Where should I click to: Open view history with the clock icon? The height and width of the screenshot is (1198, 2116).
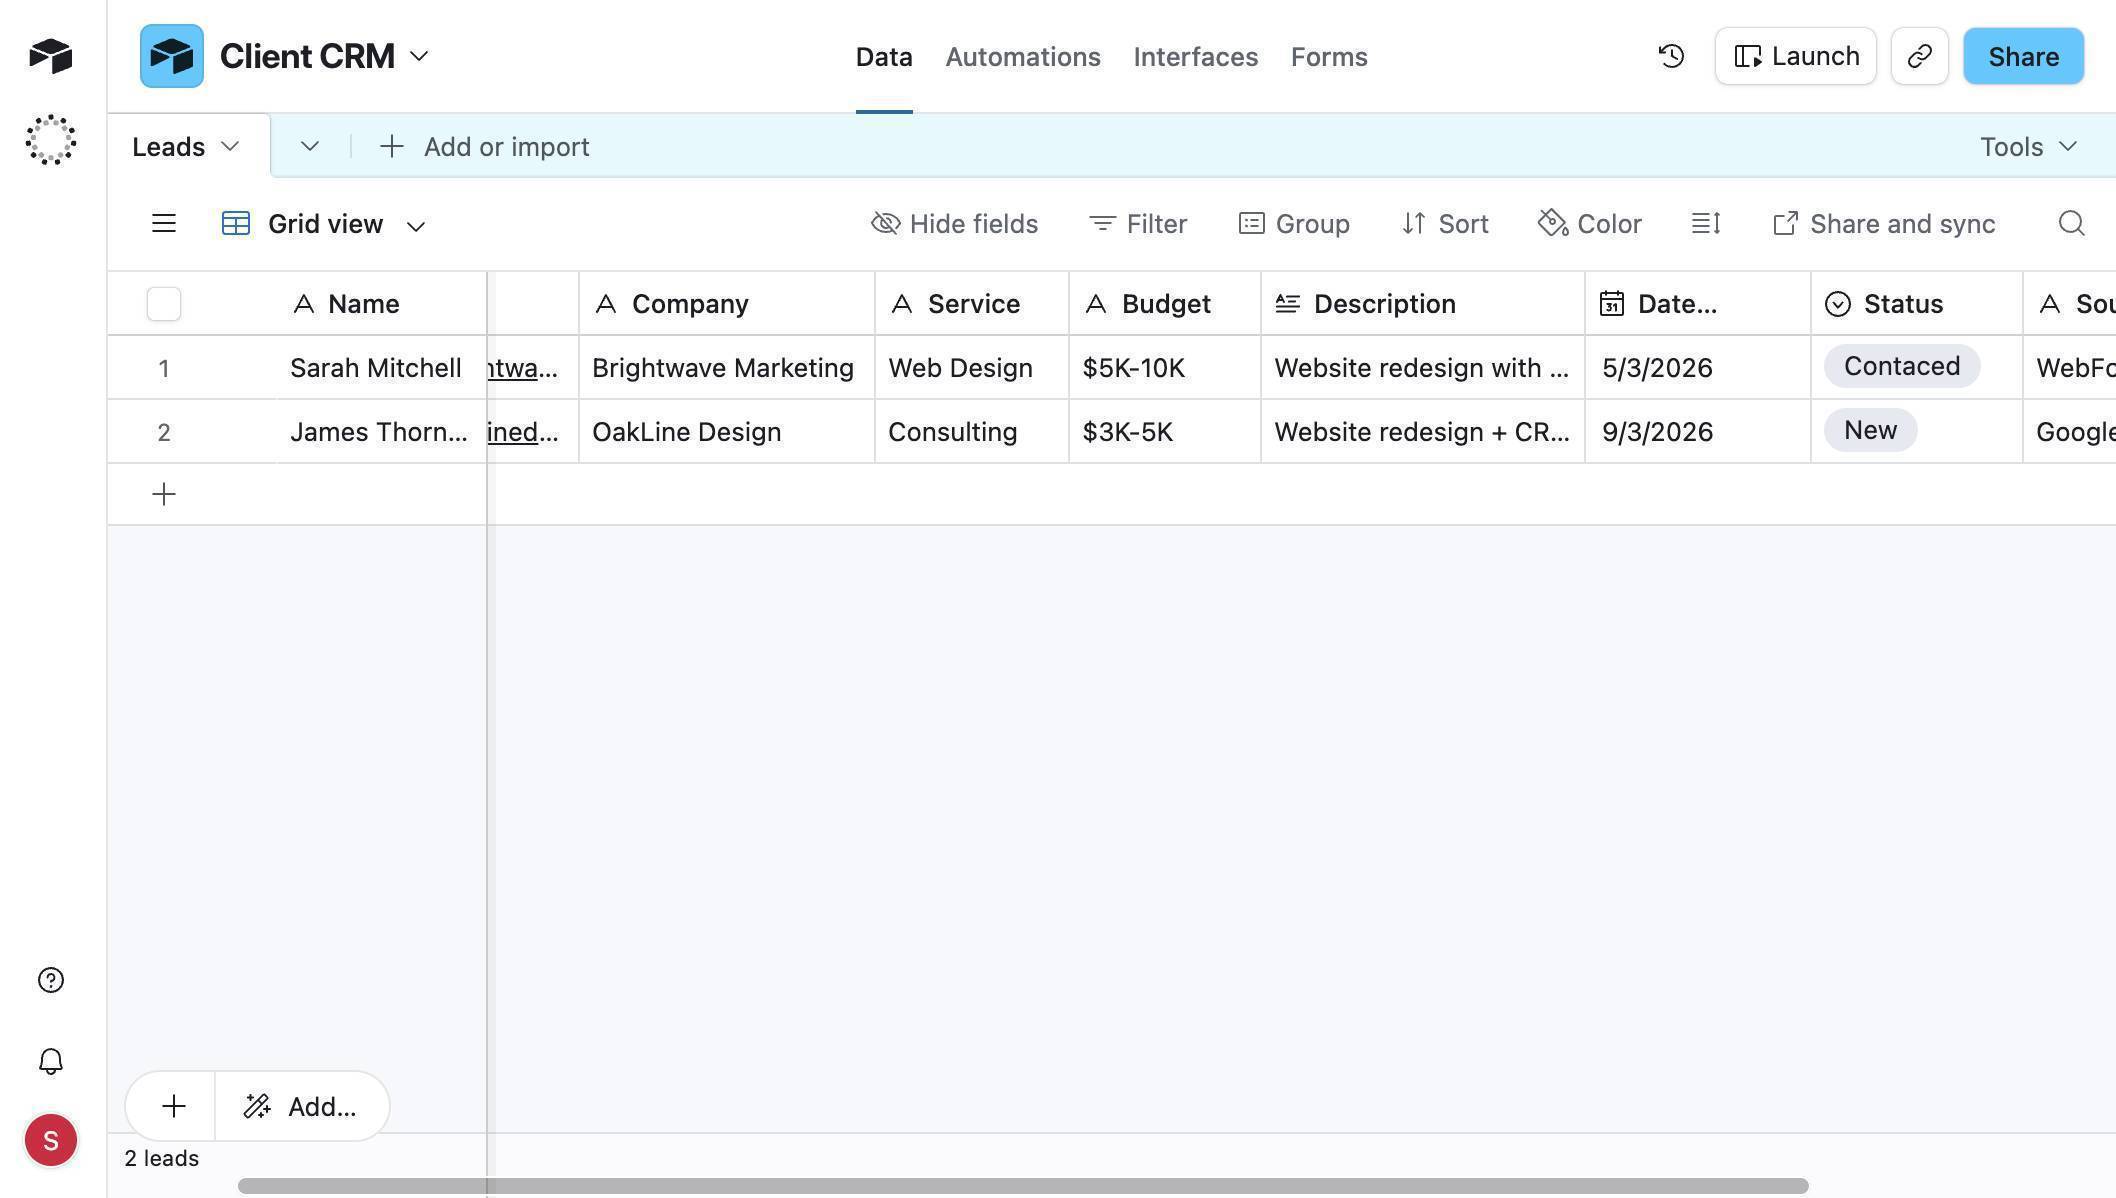coord(1669,56)
